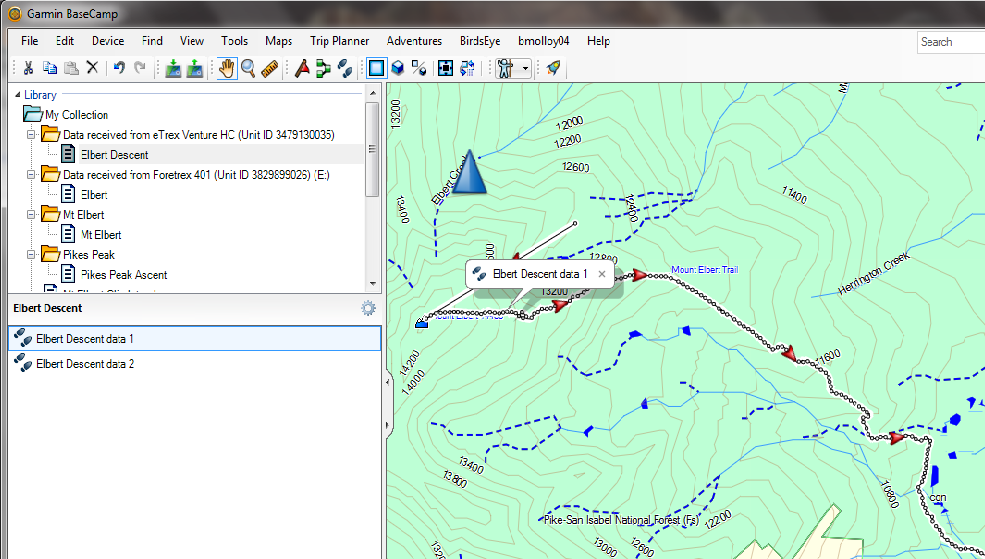Select Data received from Foretrex 401 folder
Screen dimensions: 985x559
pos(196,175)
